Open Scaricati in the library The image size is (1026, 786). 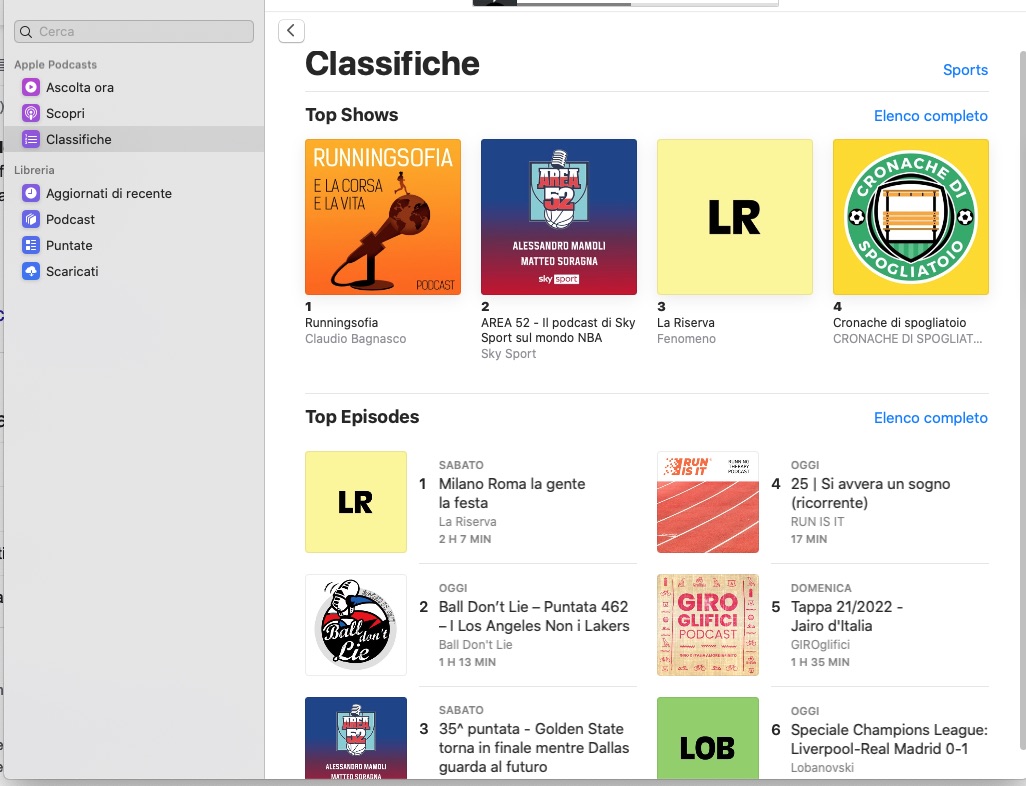tap(72, 271)
